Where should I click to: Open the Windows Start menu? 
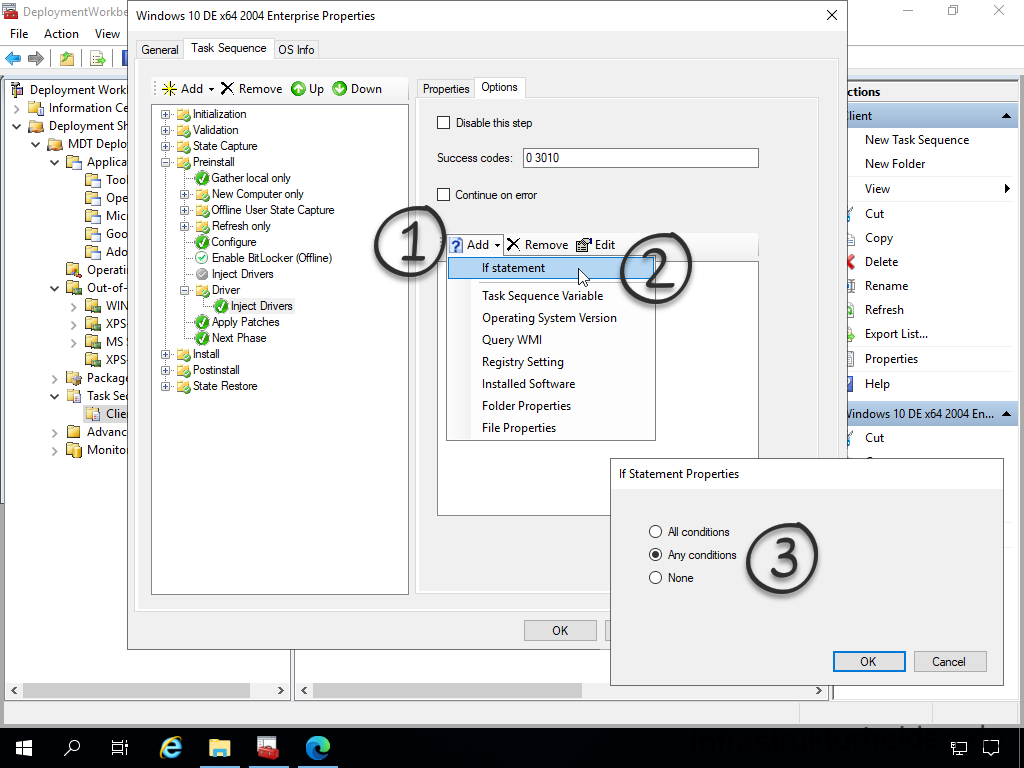tap(24, 747)
